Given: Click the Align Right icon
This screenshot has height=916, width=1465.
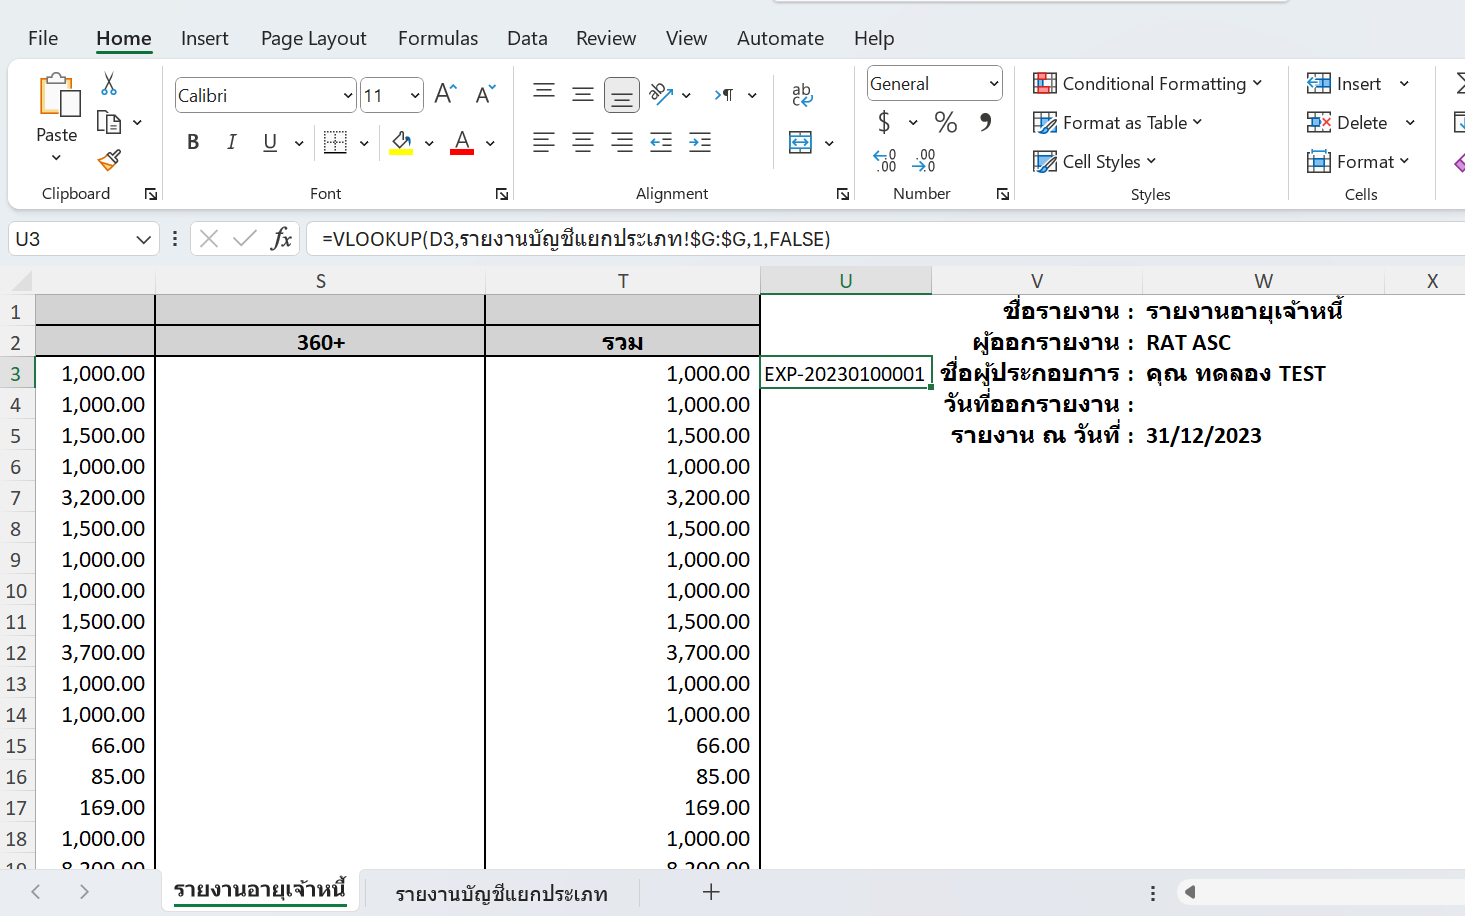Looking at the screenshot, I should [x=622, y=142].
